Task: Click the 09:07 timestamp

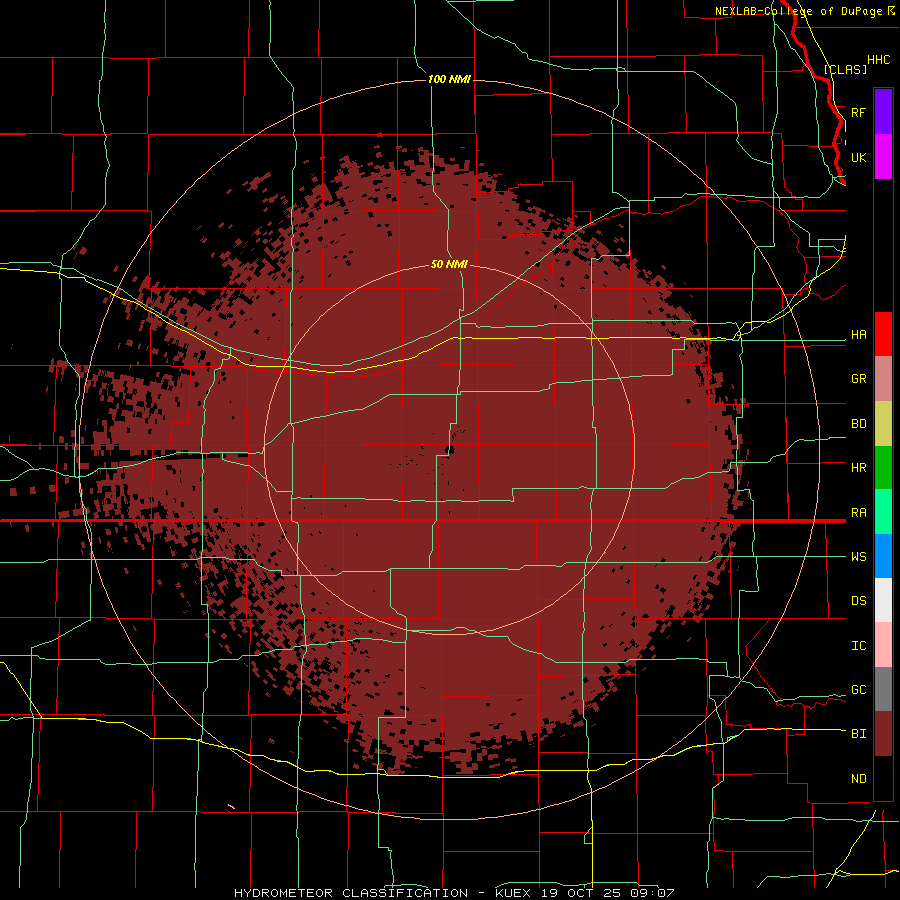Action: click(655, 893)
